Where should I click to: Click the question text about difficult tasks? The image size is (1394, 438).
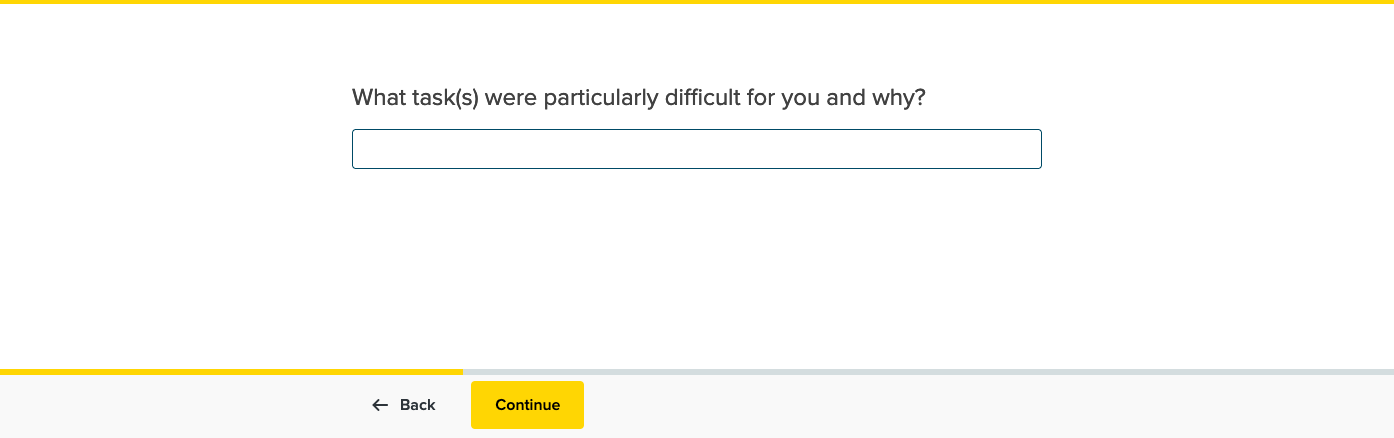click(638, 98)
